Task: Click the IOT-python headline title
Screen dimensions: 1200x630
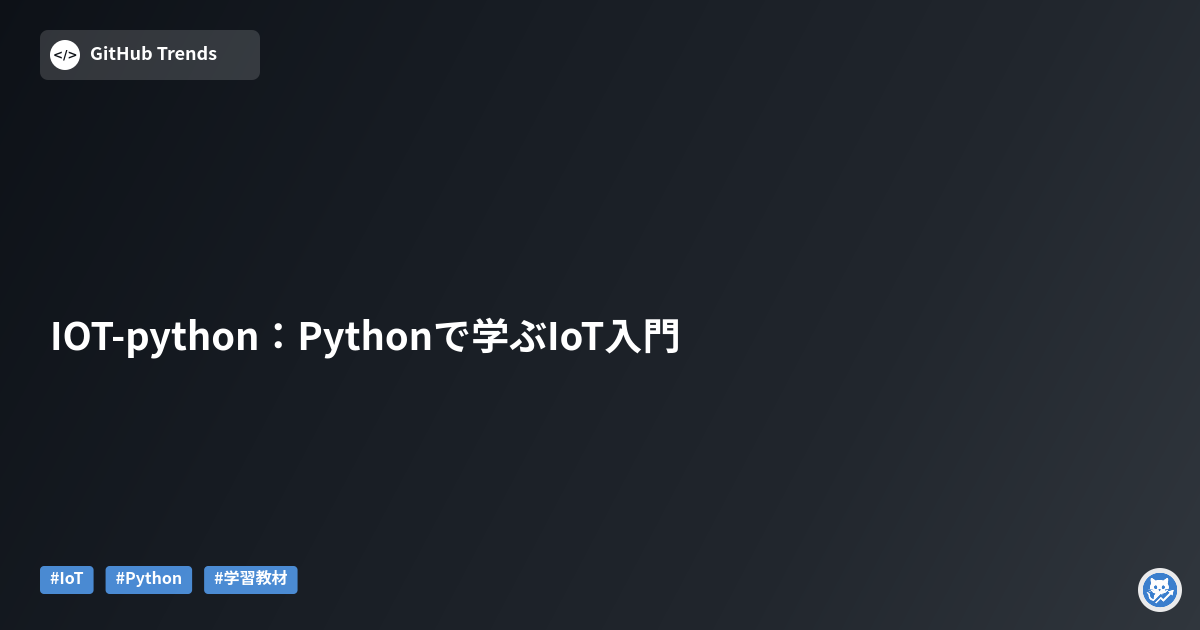Action: tap(366, 337)
